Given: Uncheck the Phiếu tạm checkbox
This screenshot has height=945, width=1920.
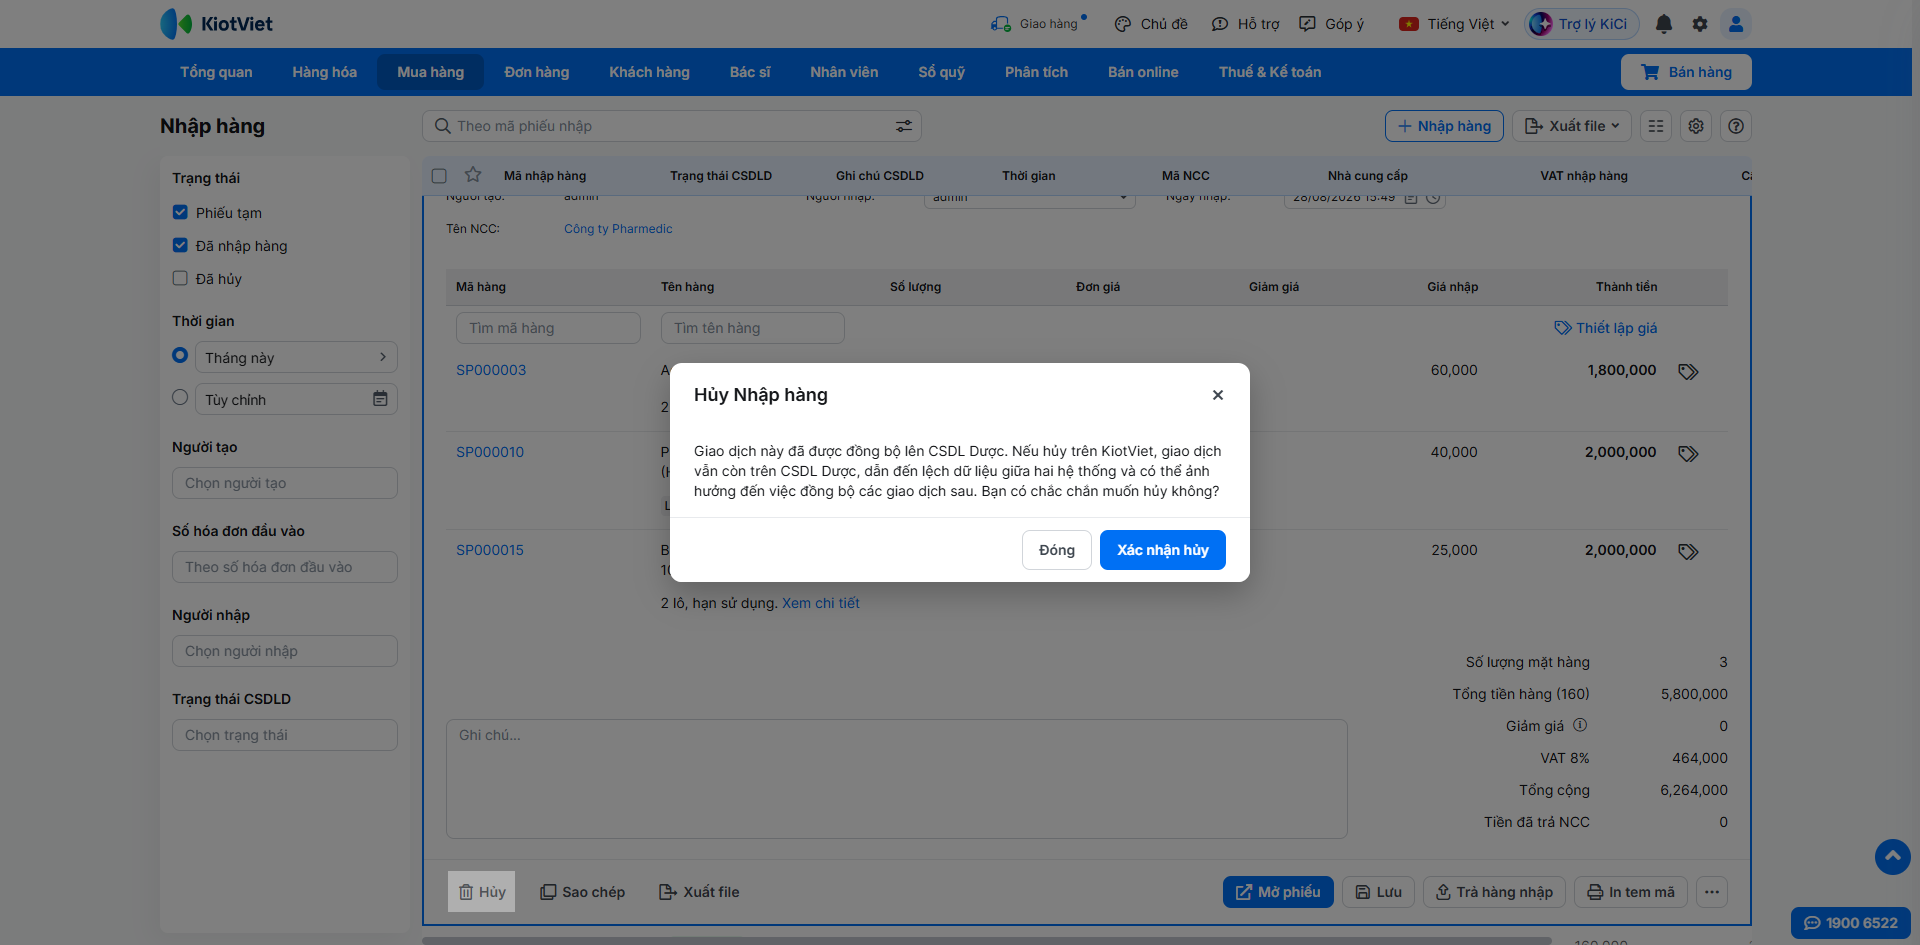Looking at the screenshot, I should click(180, 212).
